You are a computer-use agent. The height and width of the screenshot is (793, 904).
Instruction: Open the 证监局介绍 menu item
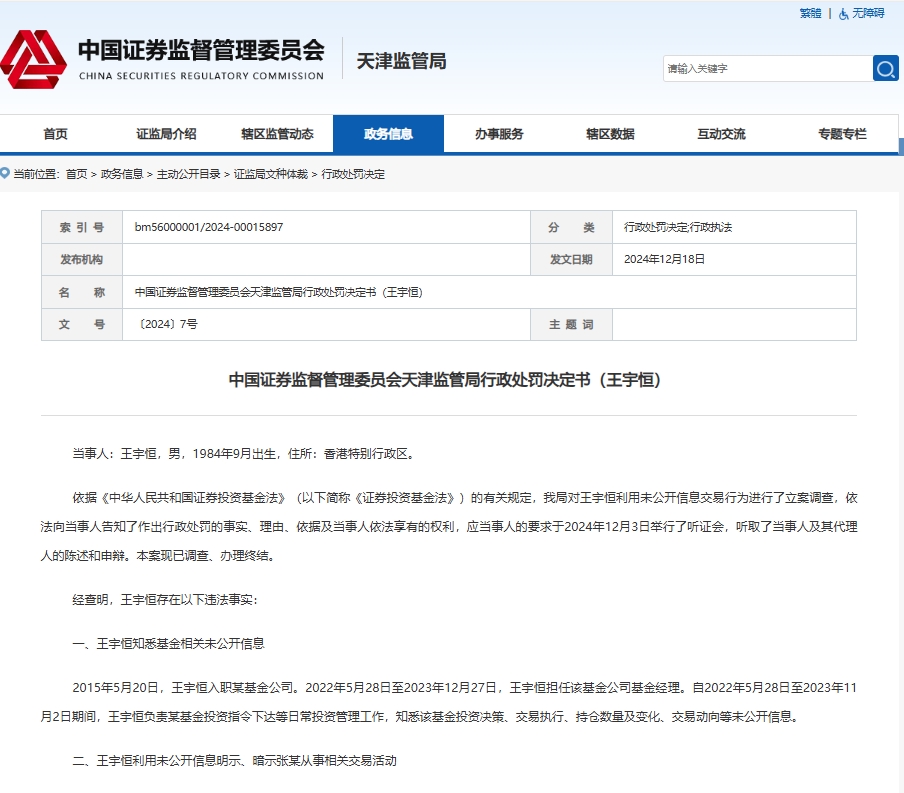tap(166, 134)
